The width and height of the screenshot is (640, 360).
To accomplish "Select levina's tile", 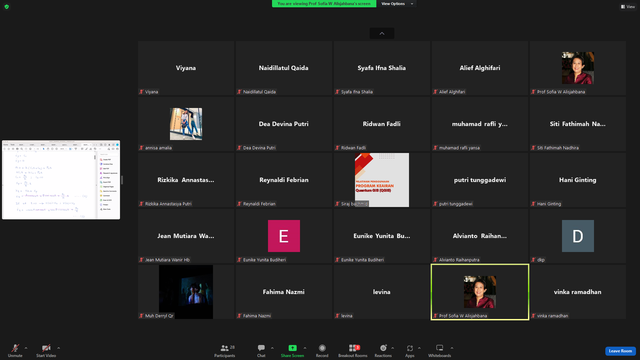I will tap(382, 291).
